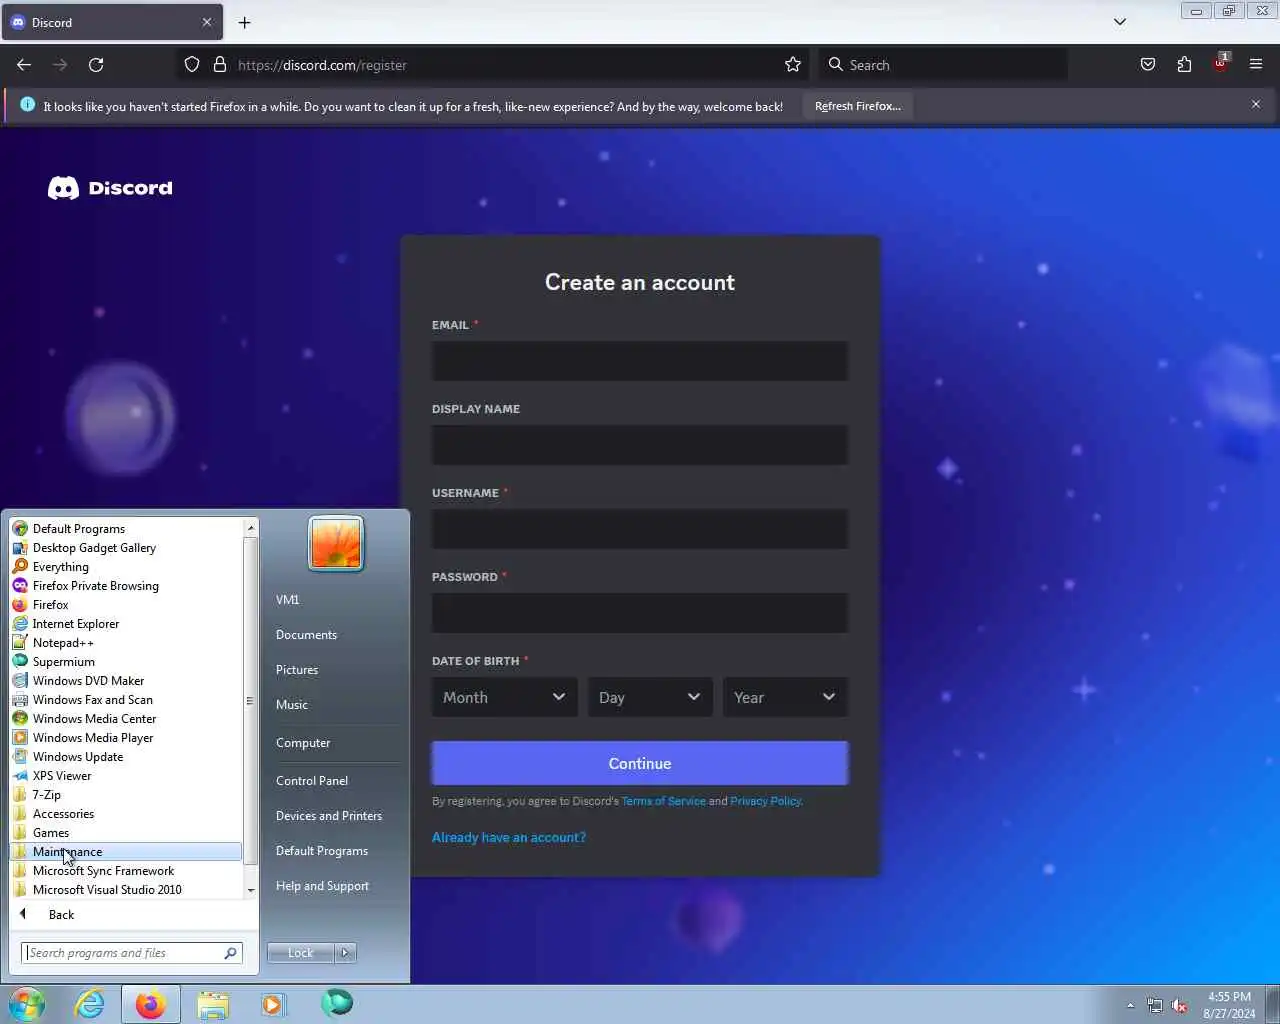Expand the Games folder
The height and width of the screenshot is (1024, 1280).
126,833
